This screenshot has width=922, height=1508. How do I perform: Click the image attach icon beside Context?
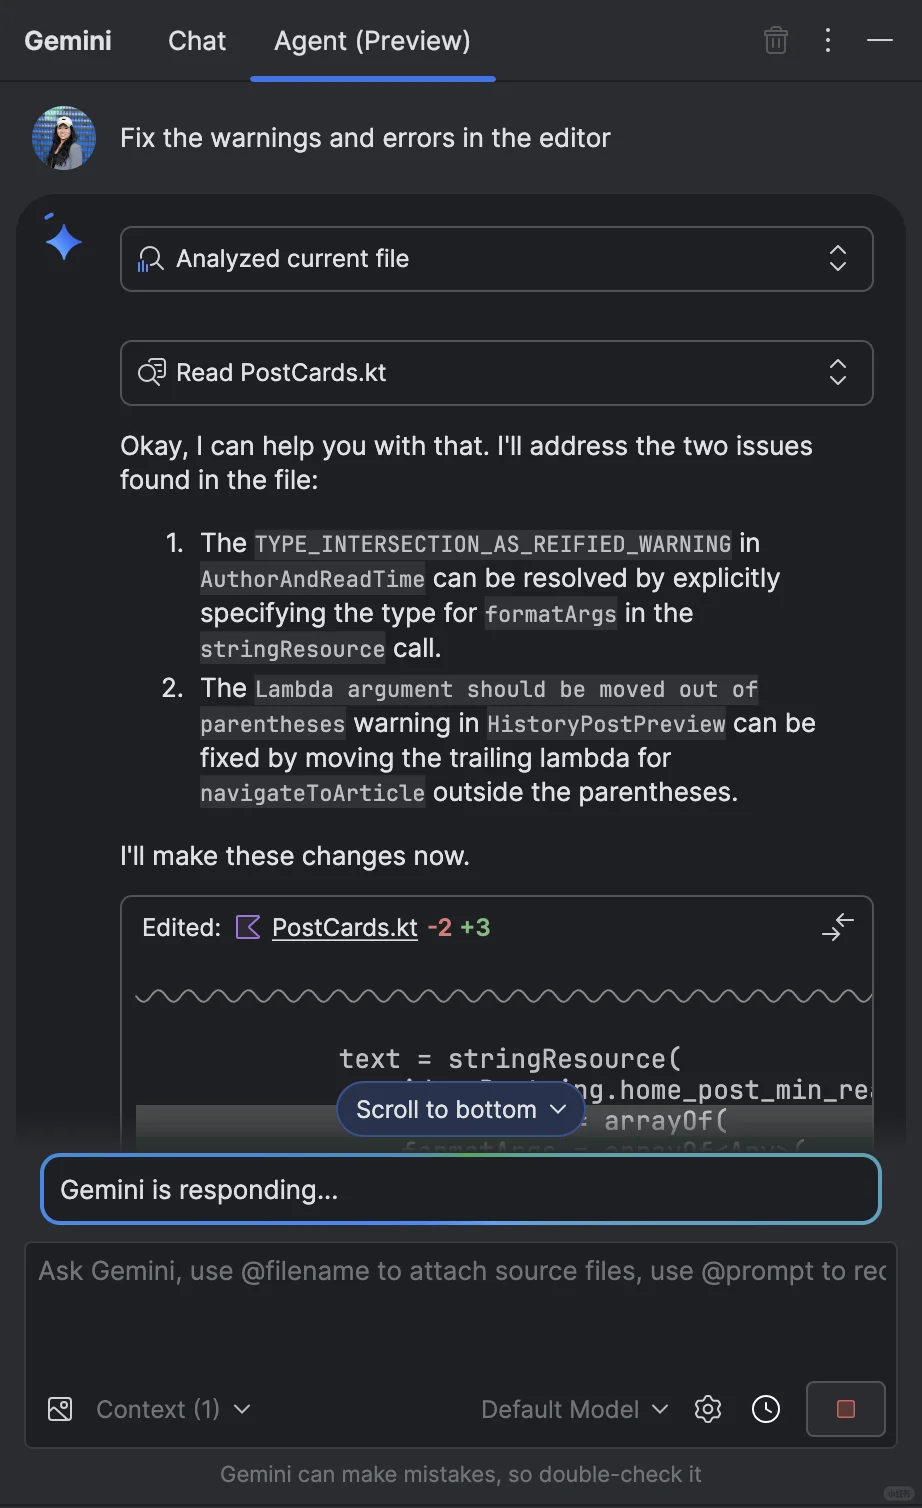60,1409
